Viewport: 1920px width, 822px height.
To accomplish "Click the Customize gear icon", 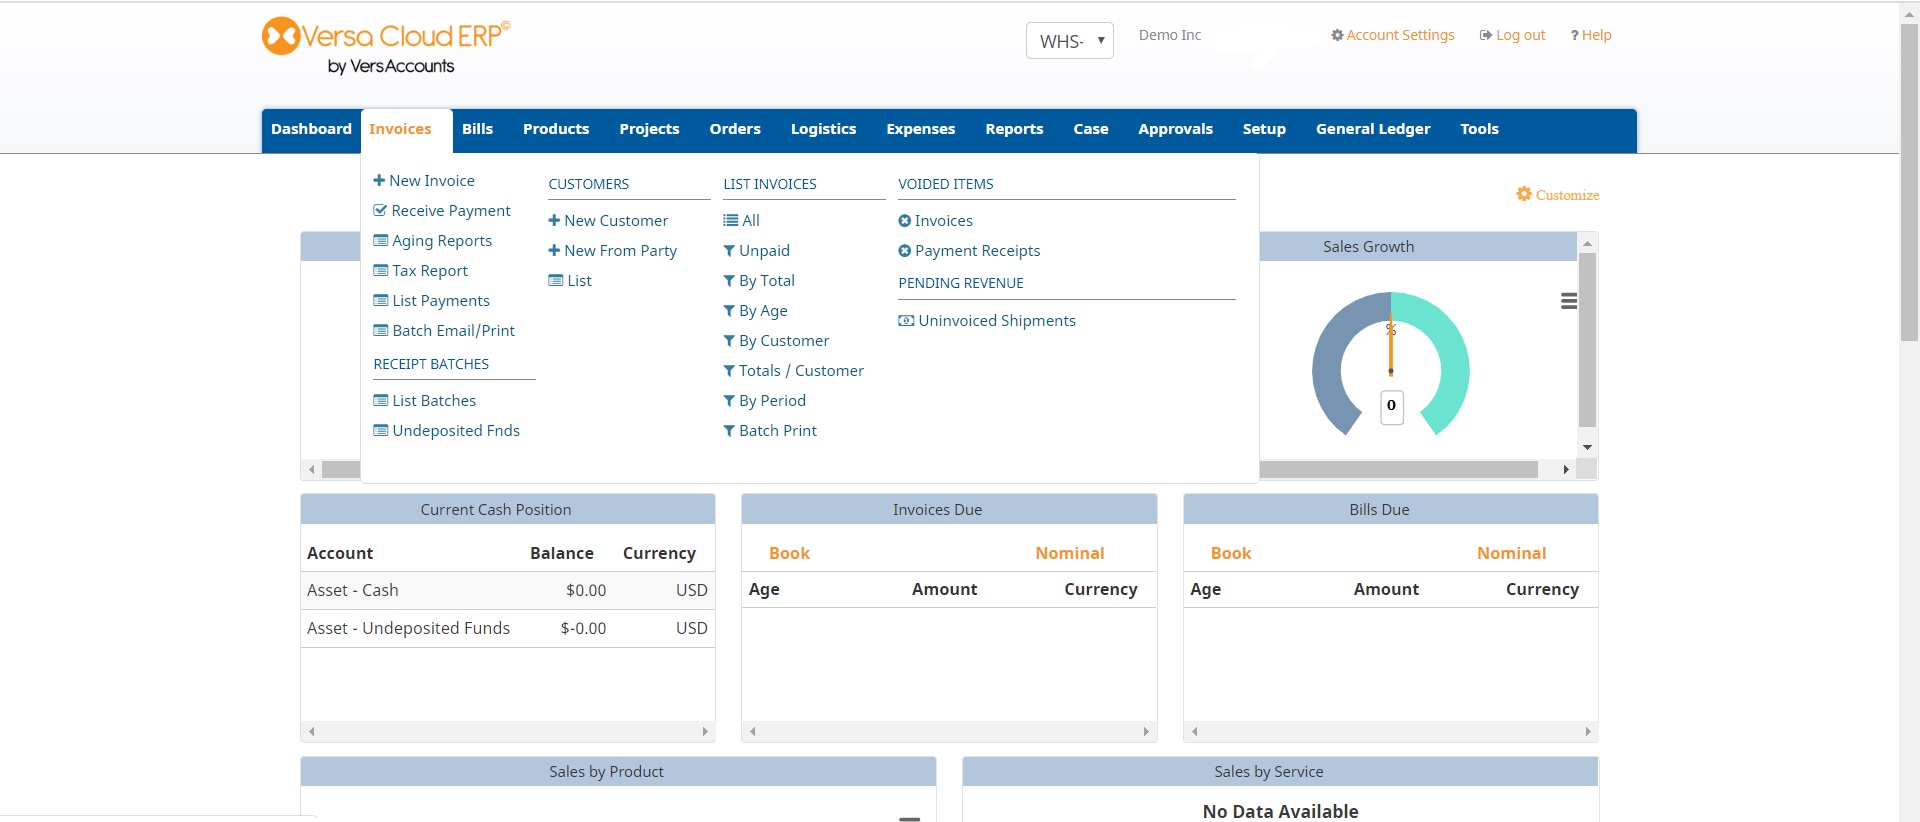I will [x=1524, y=194].
